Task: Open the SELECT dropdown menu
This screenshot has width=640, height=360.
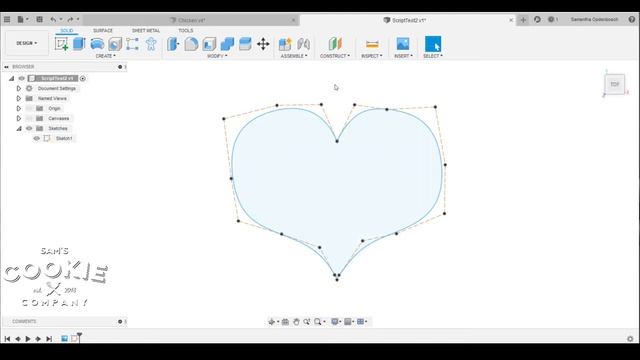Action: [433, 56]
